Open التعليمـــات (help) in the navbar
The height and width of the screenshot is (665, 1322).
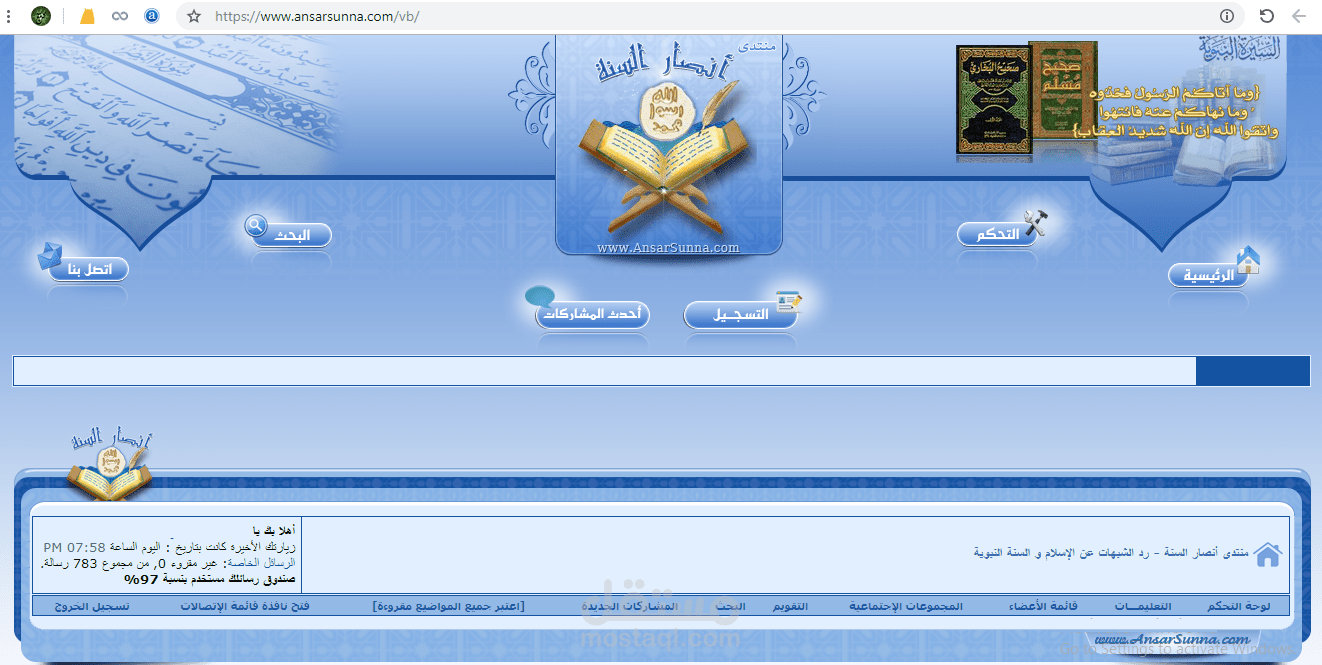(x=1143, y=607)
